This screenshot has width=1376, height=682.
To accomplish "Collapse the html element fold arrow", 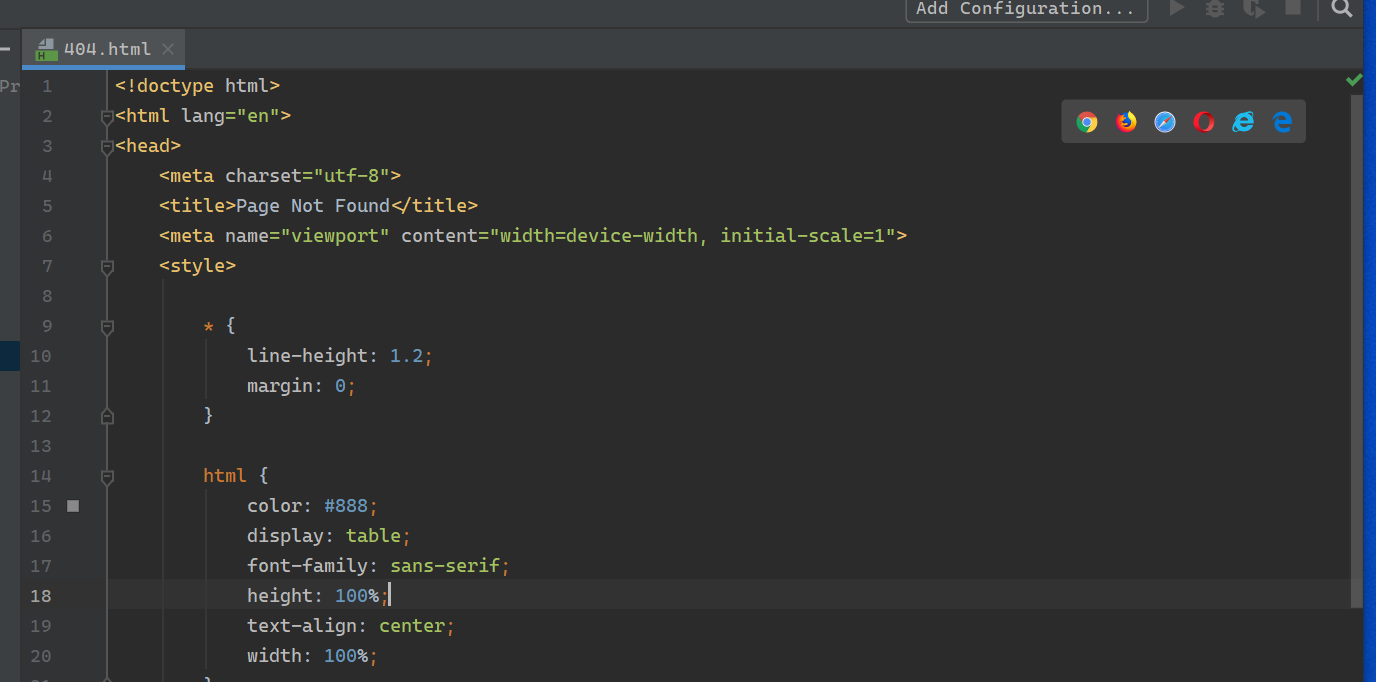I will point(107,115).
